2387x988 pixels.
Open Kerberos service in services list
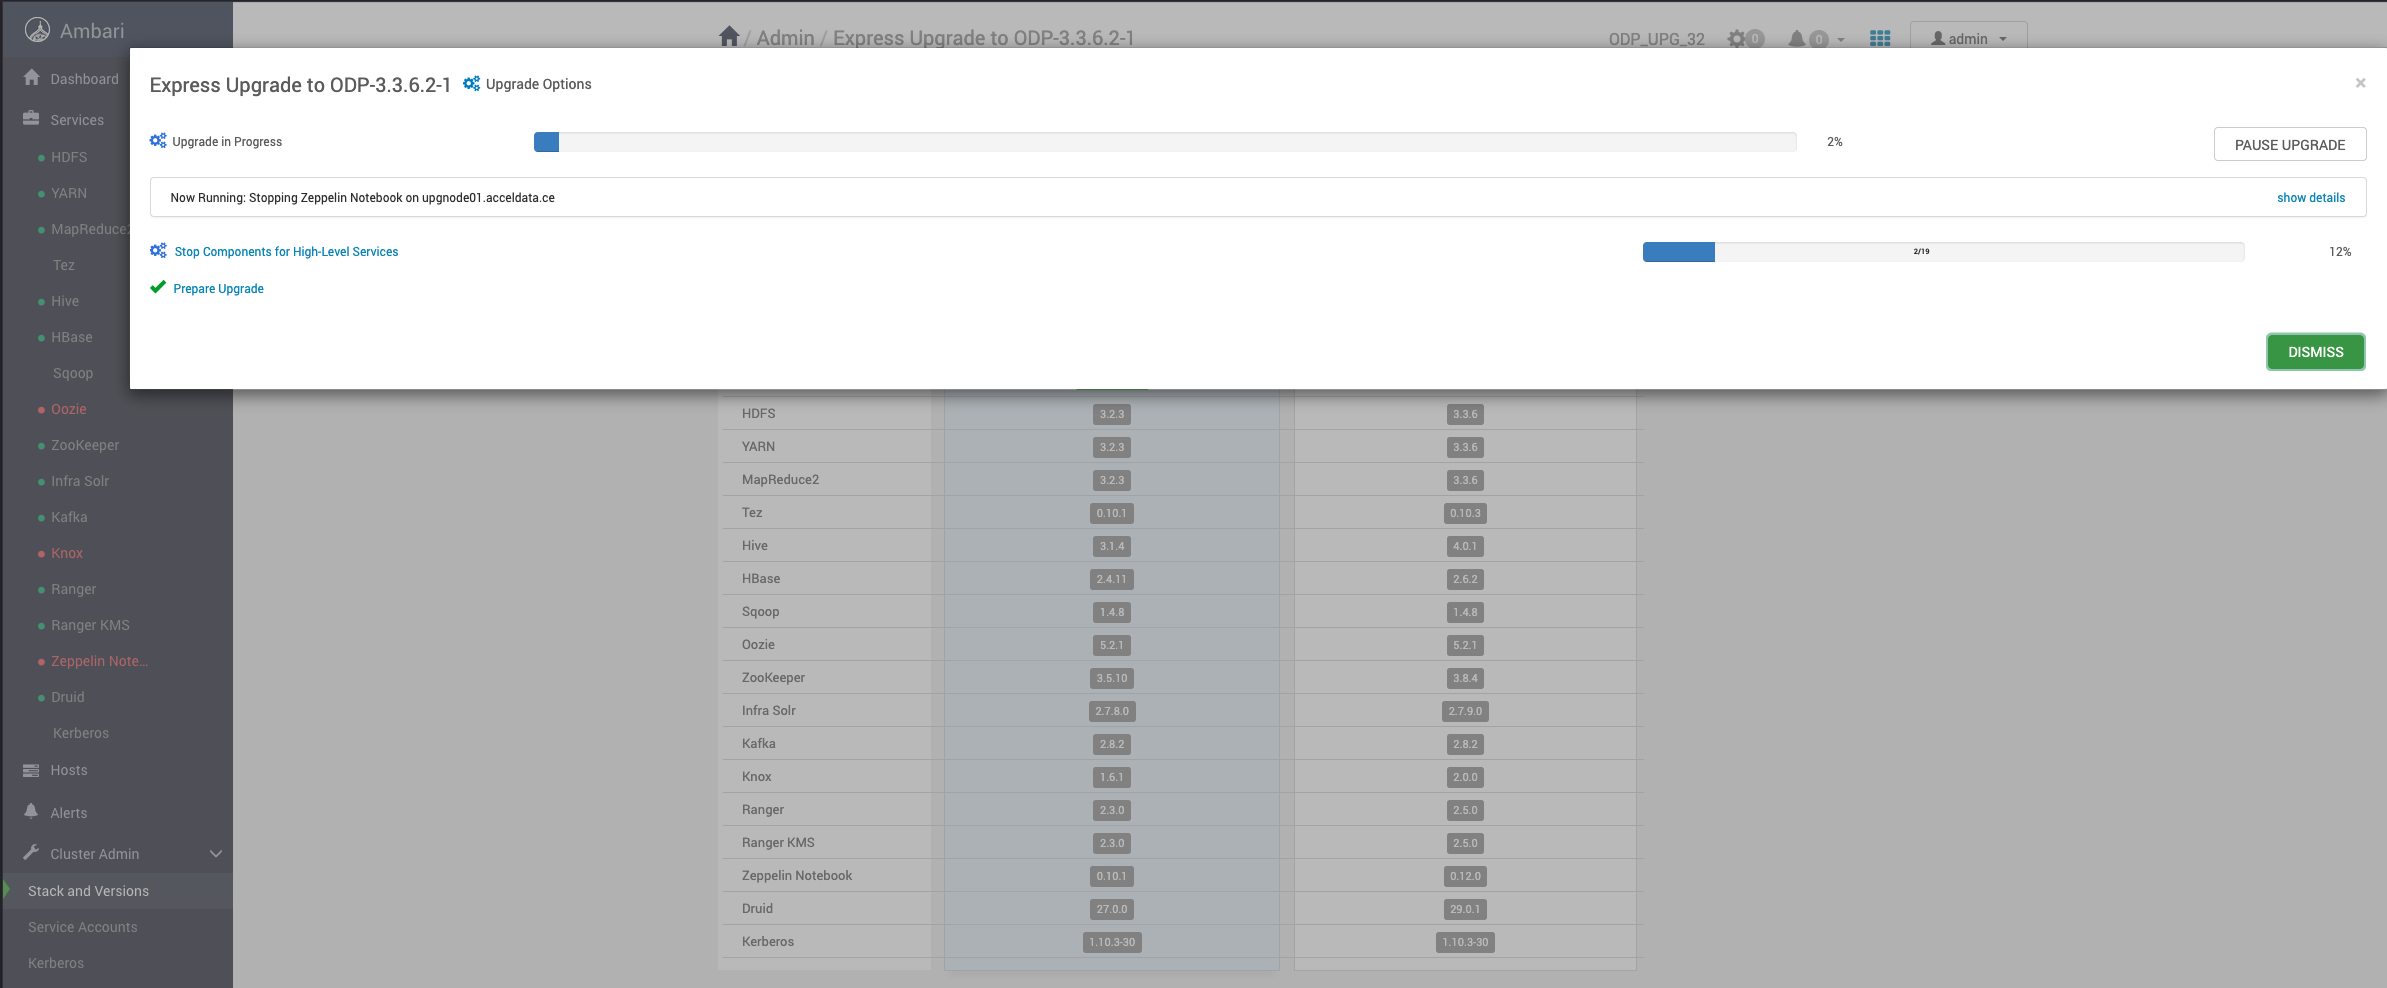tap(81, 733)
